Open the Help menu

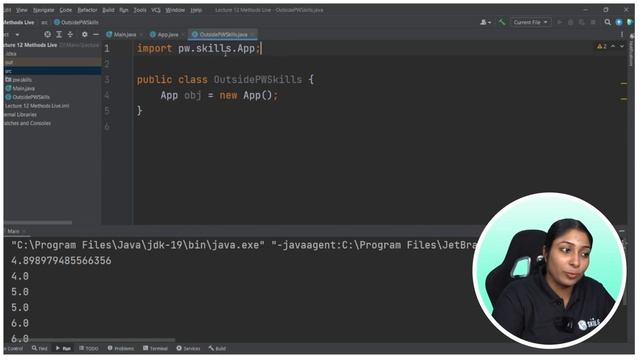click(196, 10)
